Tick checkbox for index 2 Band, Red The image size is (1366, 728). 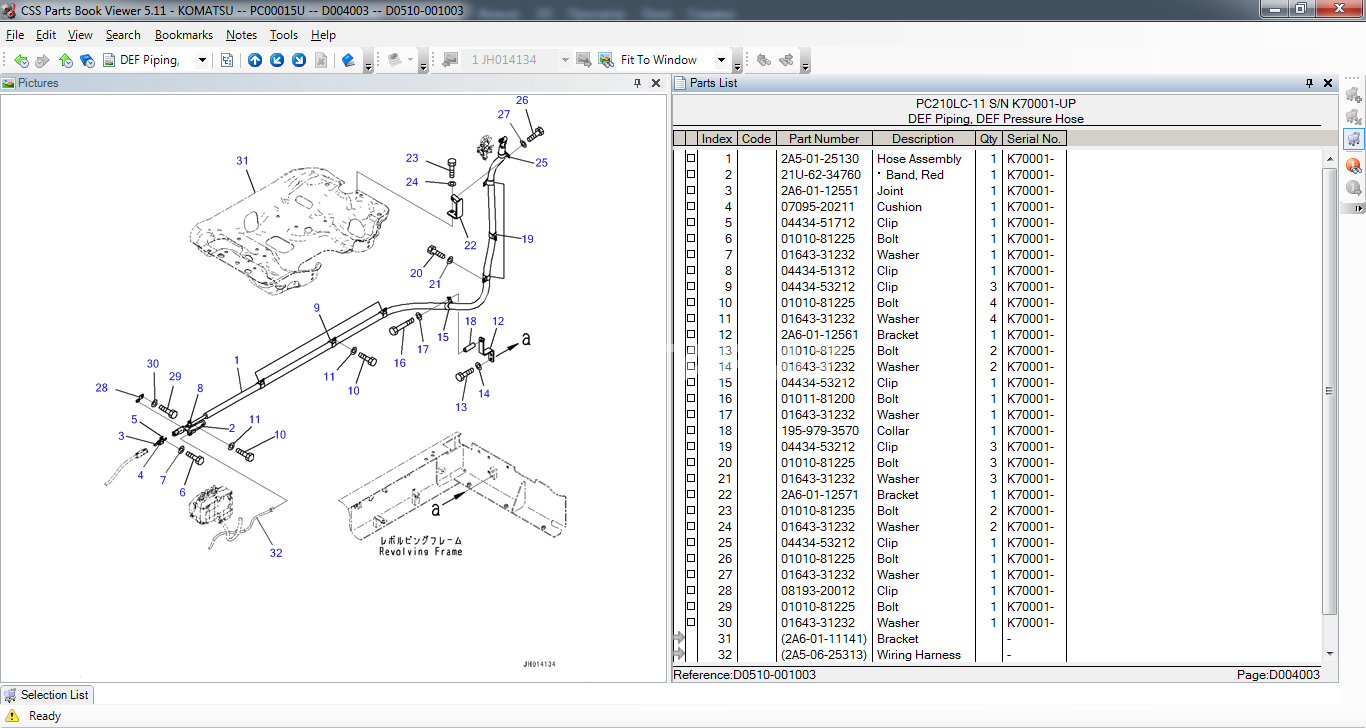690,175
